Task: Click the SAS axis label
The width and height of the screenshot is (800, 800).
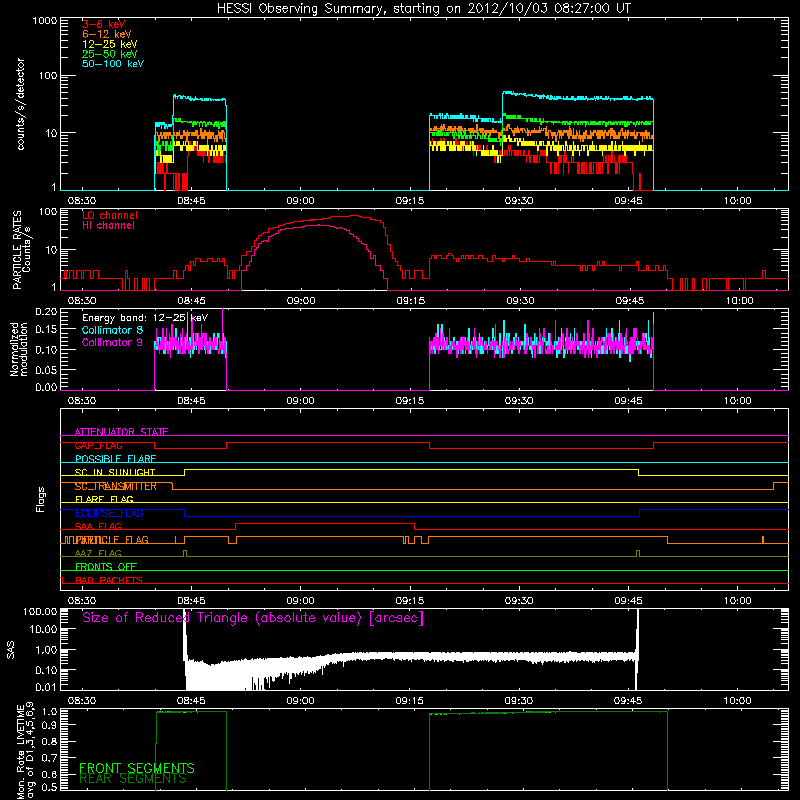Action: (x=11, y=649)
